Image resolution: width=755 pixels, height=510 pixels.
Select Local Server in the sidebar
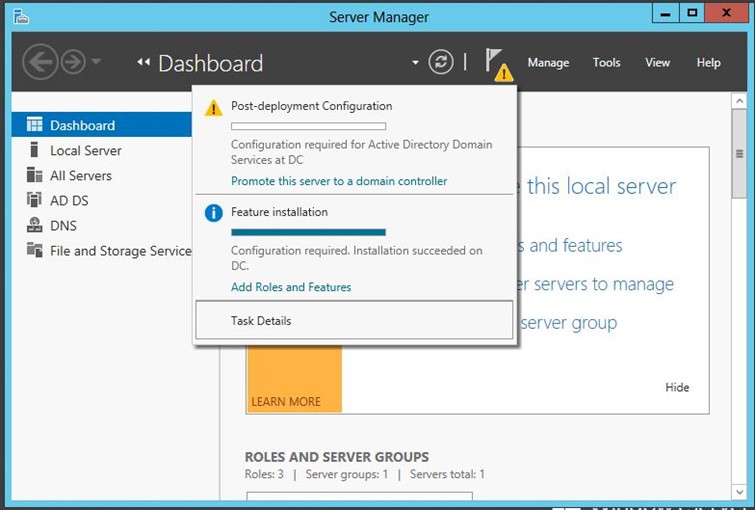tap(102, 150)
